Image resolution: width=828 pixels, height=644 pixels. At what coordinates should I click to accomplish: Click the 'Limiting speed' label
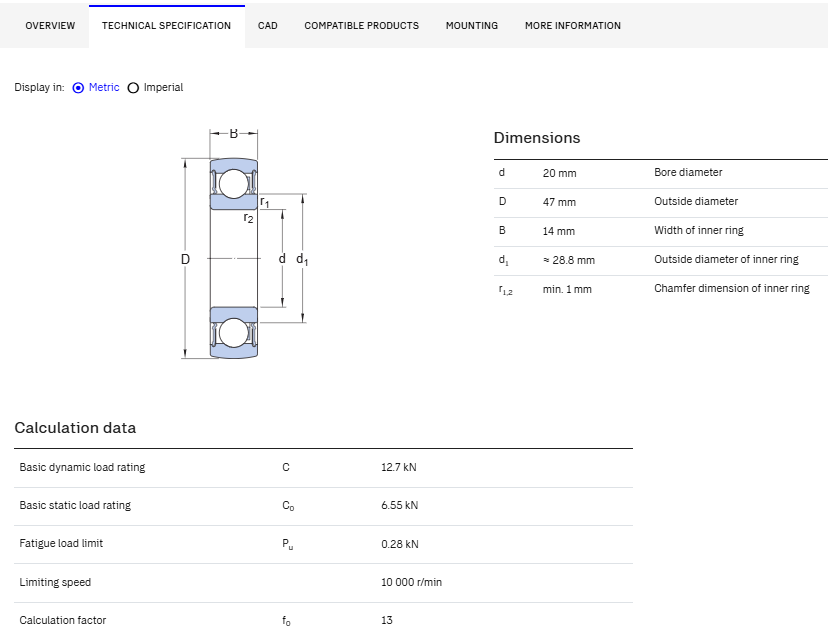click(55, 583)
